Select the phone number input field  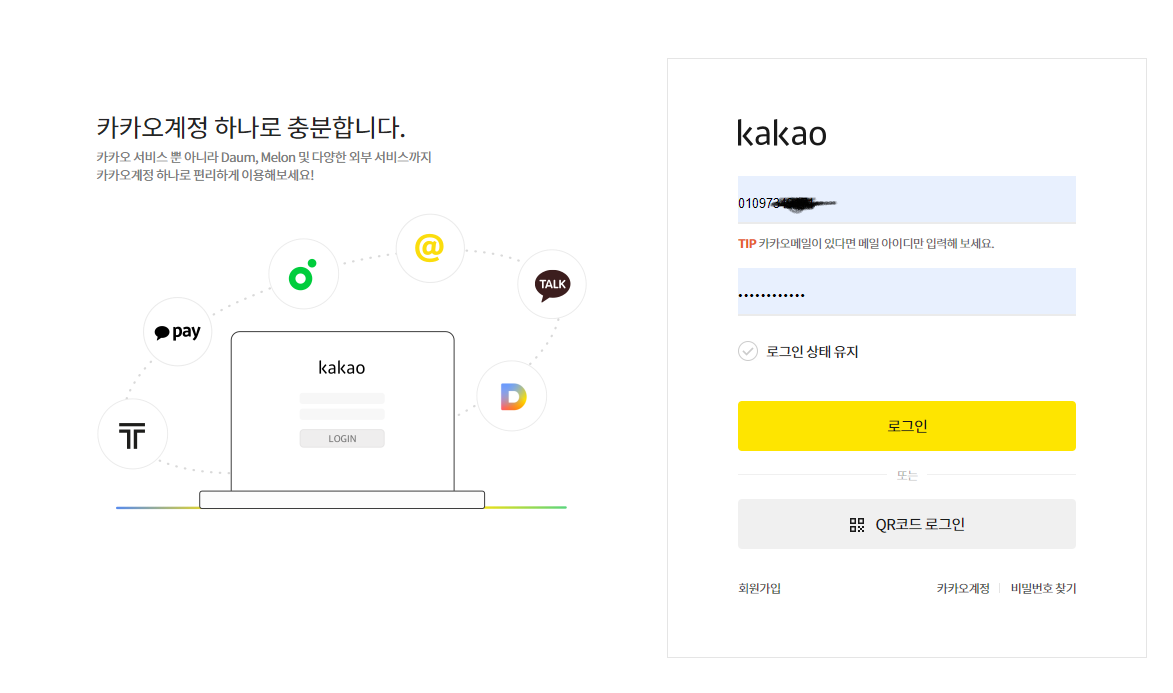click(906, 199)
